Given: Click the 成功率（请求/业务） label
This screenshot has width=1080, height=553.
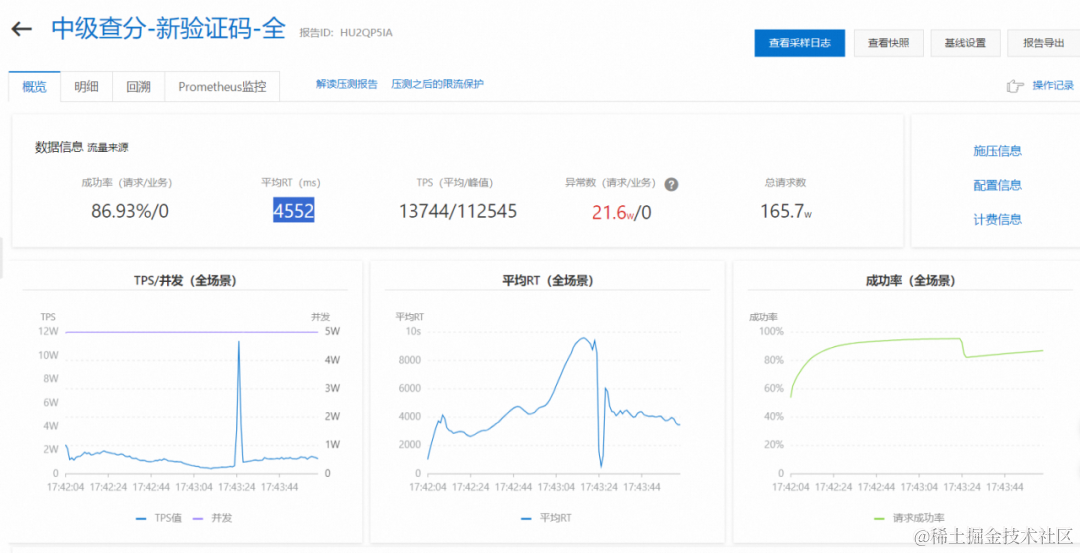Looking at the screenshot, I should point(127,183).
